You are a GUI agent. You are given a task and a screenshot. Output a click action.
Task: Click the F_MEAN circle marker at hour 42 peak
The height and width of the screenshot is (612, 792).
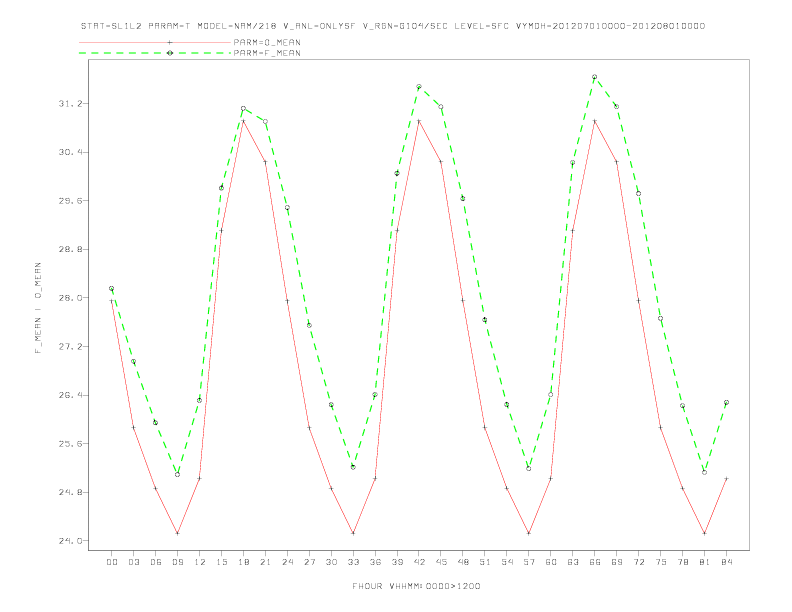click(x=419, y=87)
